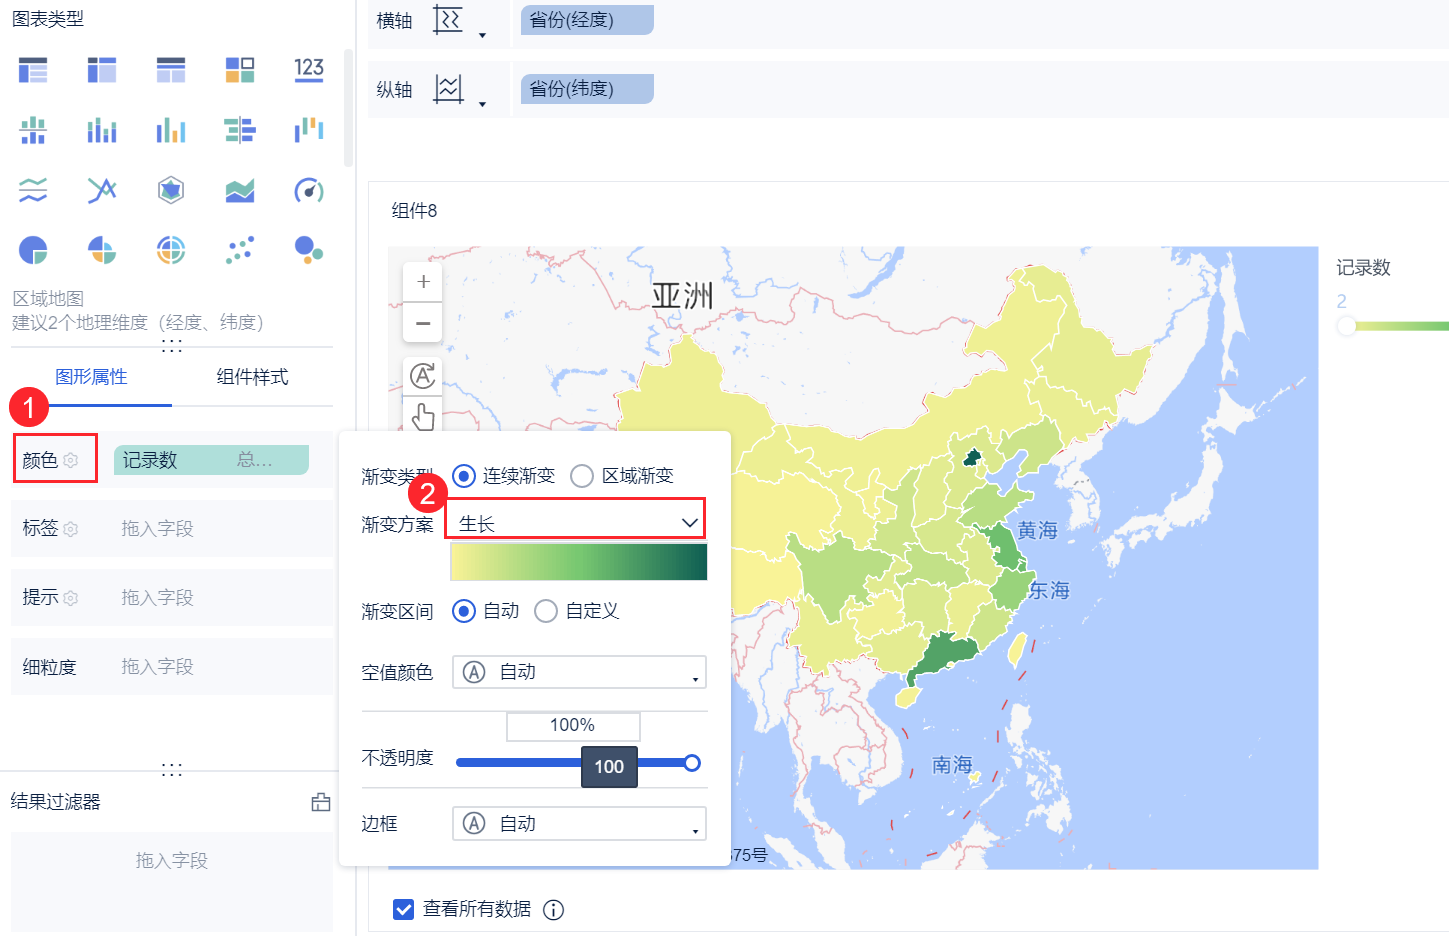Open the 空值颜色 dropdown
Image resolution: width=1449 pixels, height=936 pixels.
click(x=579, y=672)
